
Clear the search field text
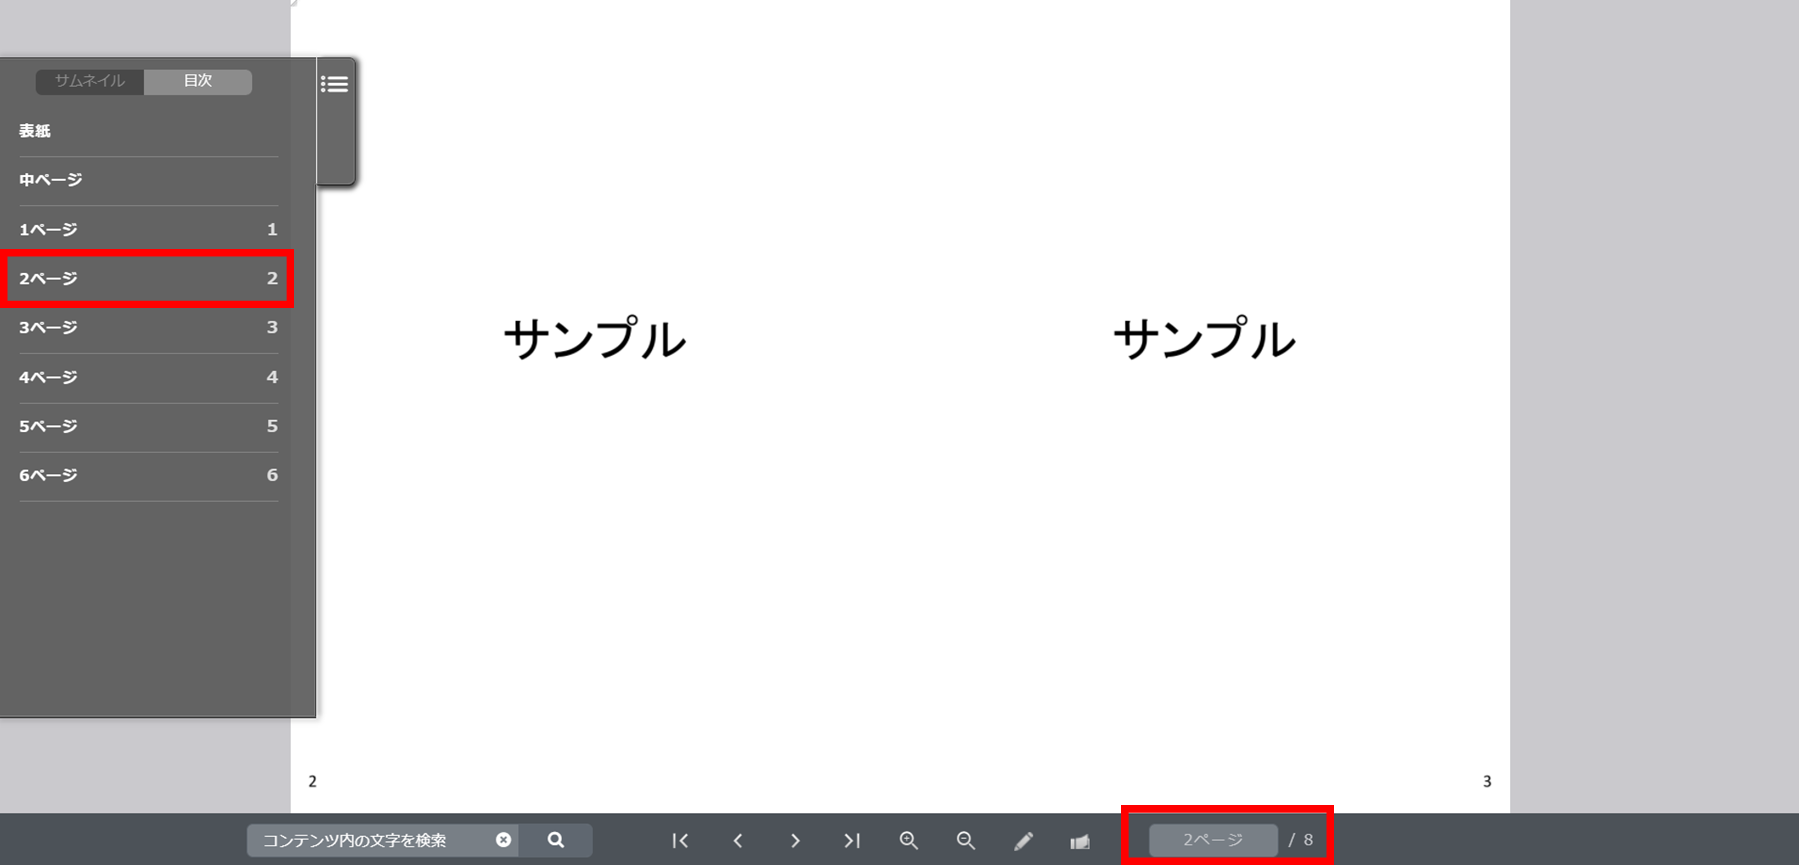coord(503,840)
